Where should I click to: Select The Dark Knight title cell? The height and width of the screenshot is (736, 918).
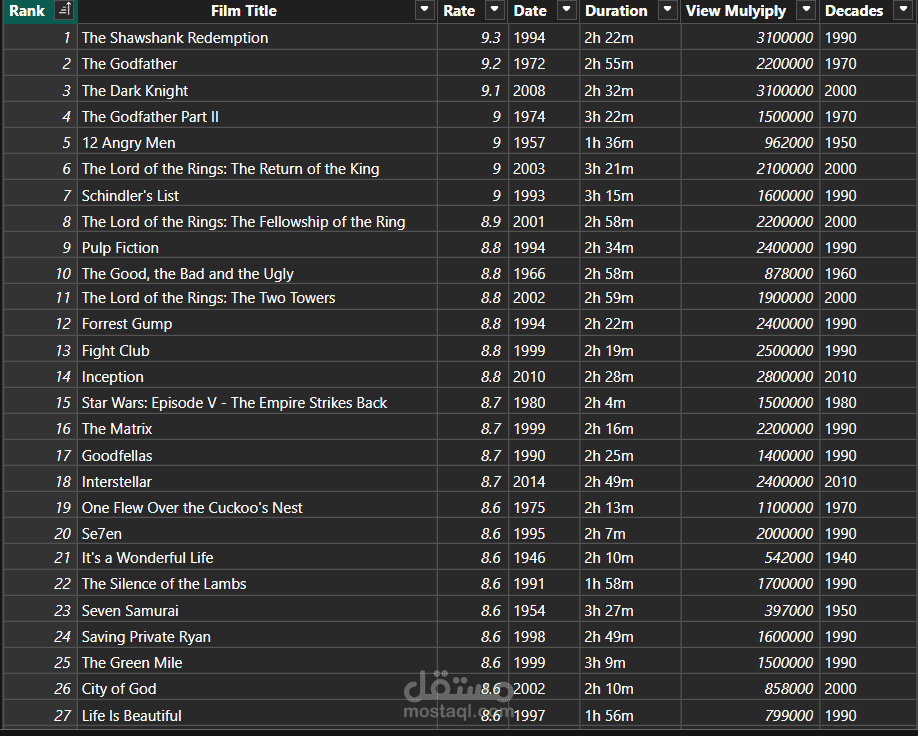pos(258,90)
